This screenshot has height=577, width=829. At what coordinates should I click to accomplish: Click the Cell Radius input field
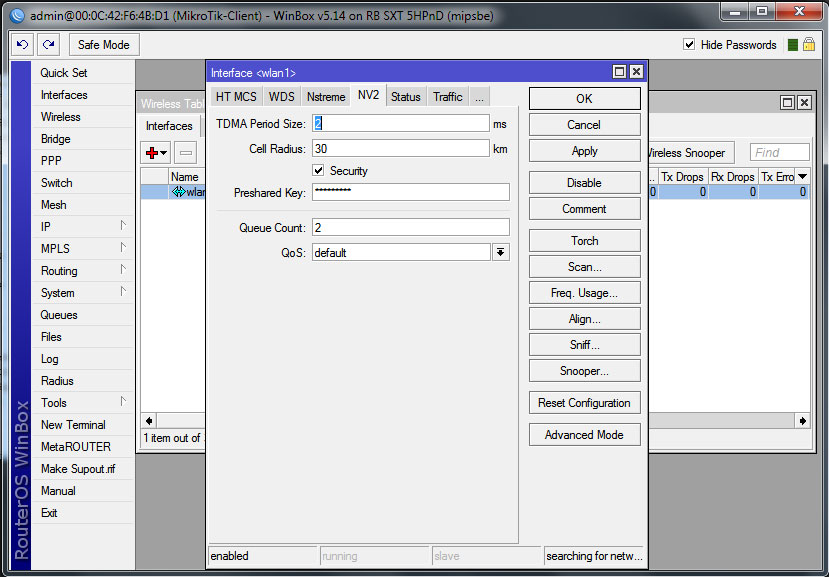pos(399,148)
